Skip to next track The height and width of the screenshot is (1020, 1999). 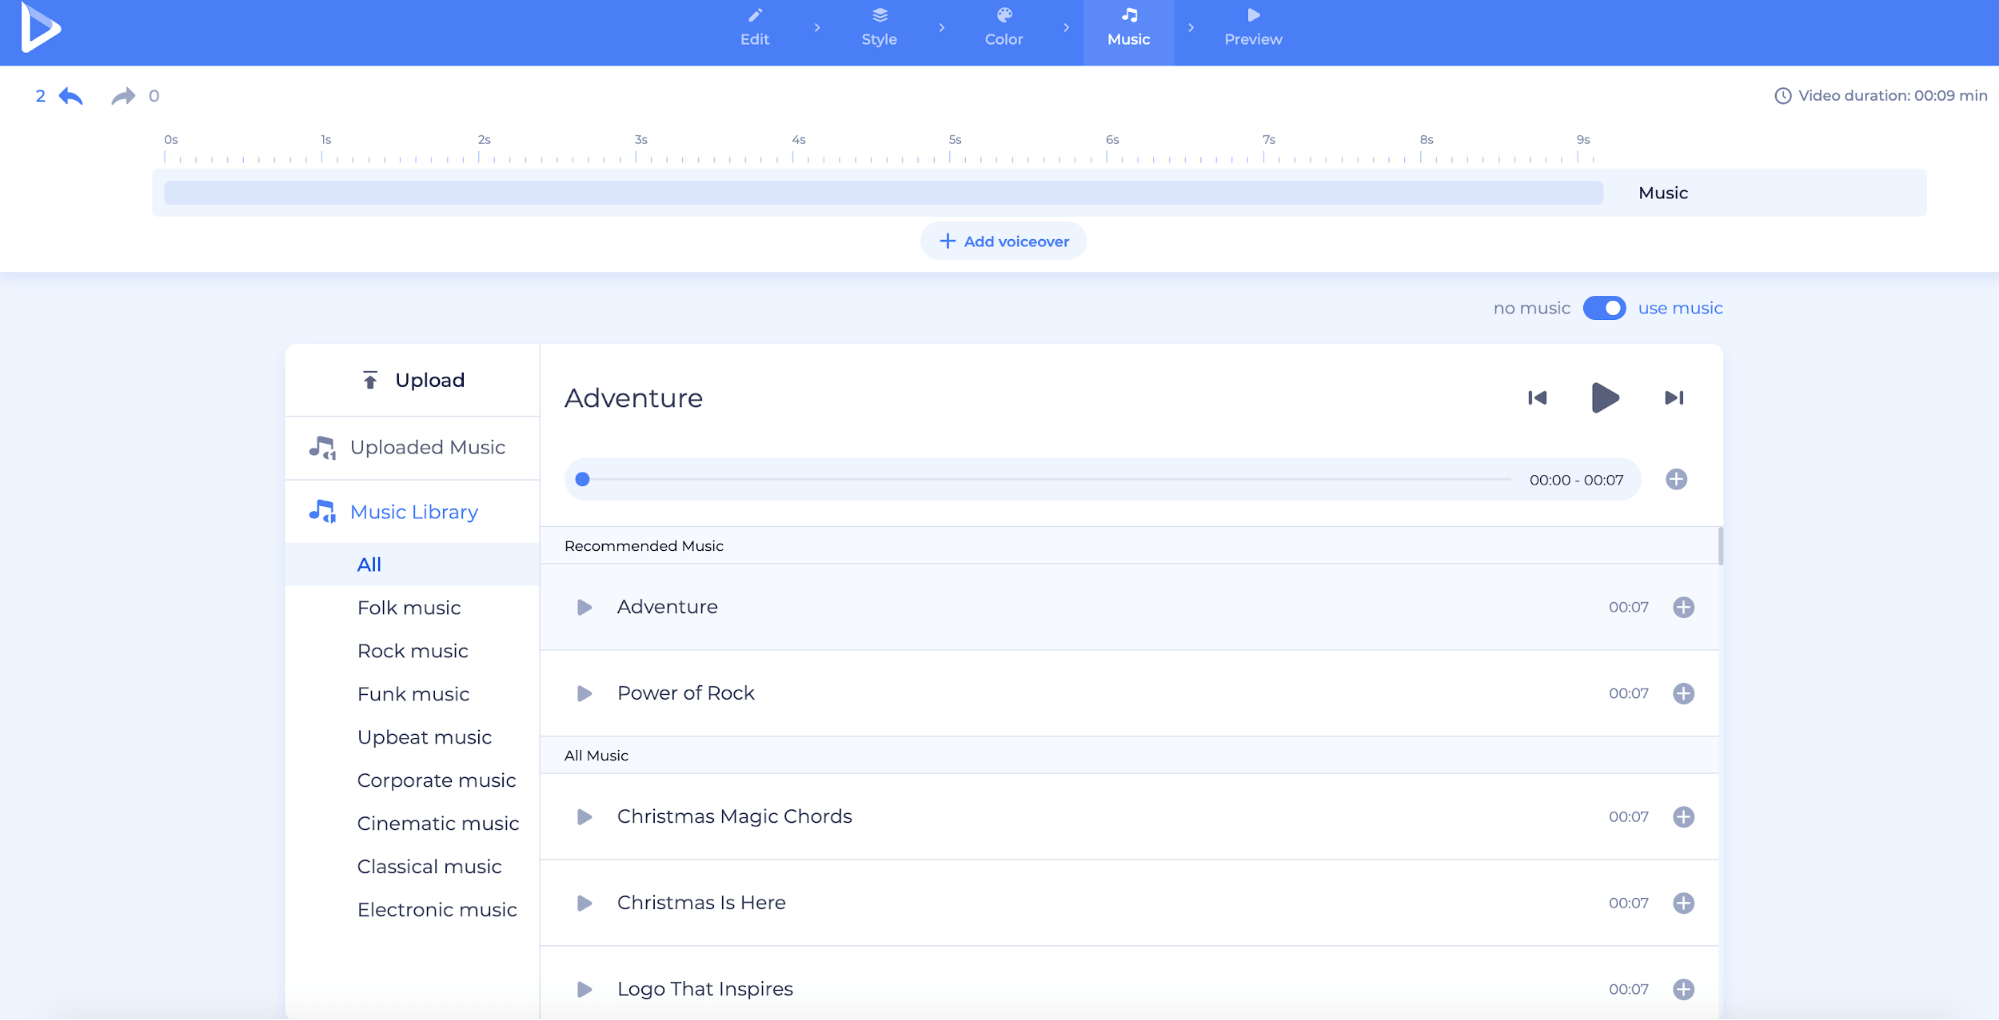1673,398
